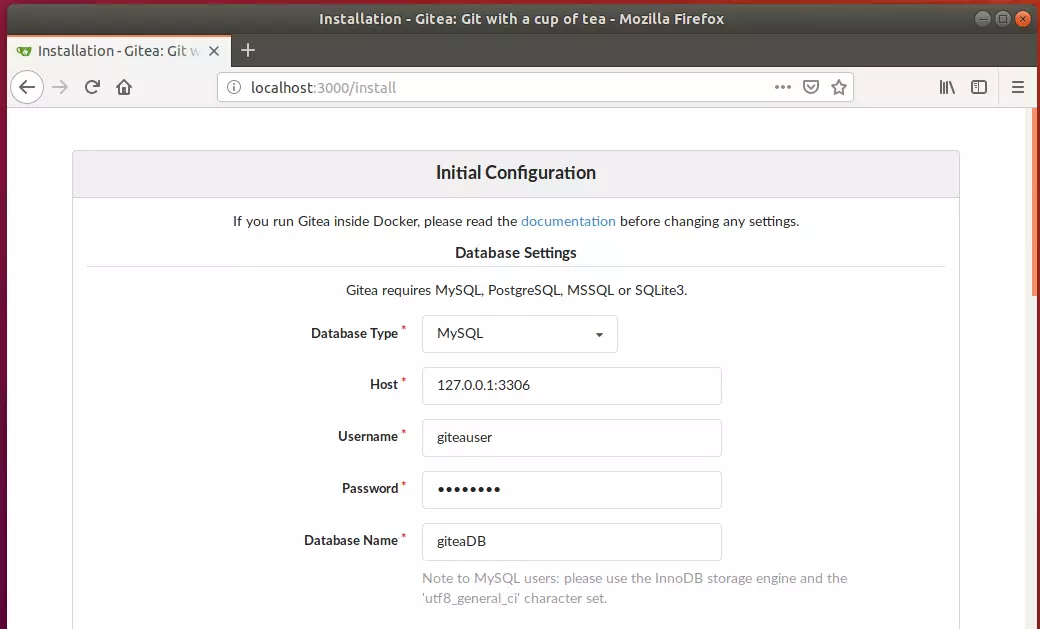
Task: Open a new tab with plus button
Action: point(248,50)
